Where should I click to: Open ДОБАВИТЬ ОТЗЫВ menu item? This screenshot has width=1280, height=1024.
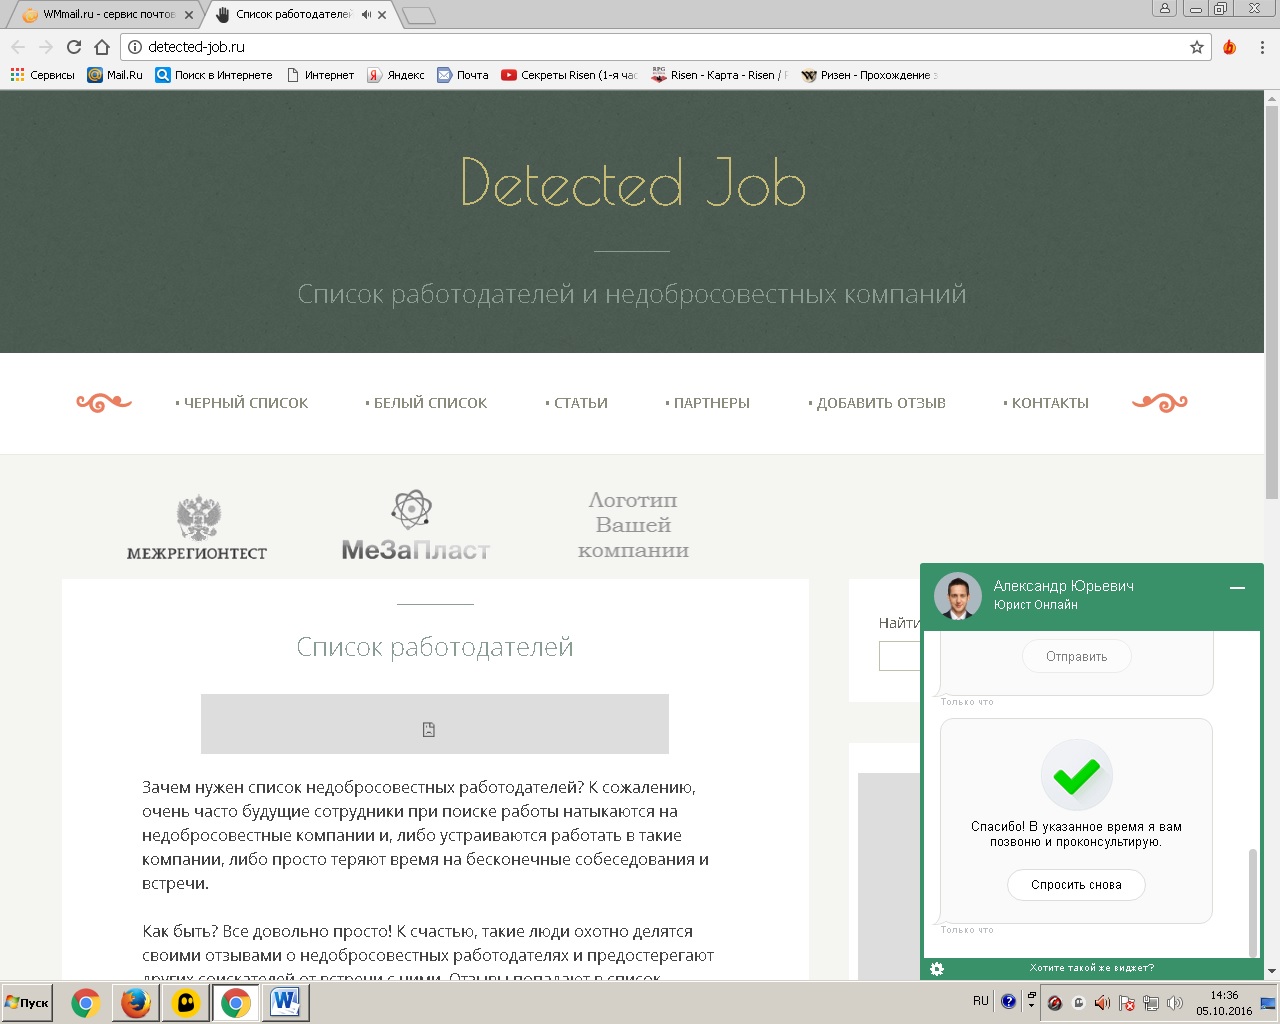coord(877,403)
